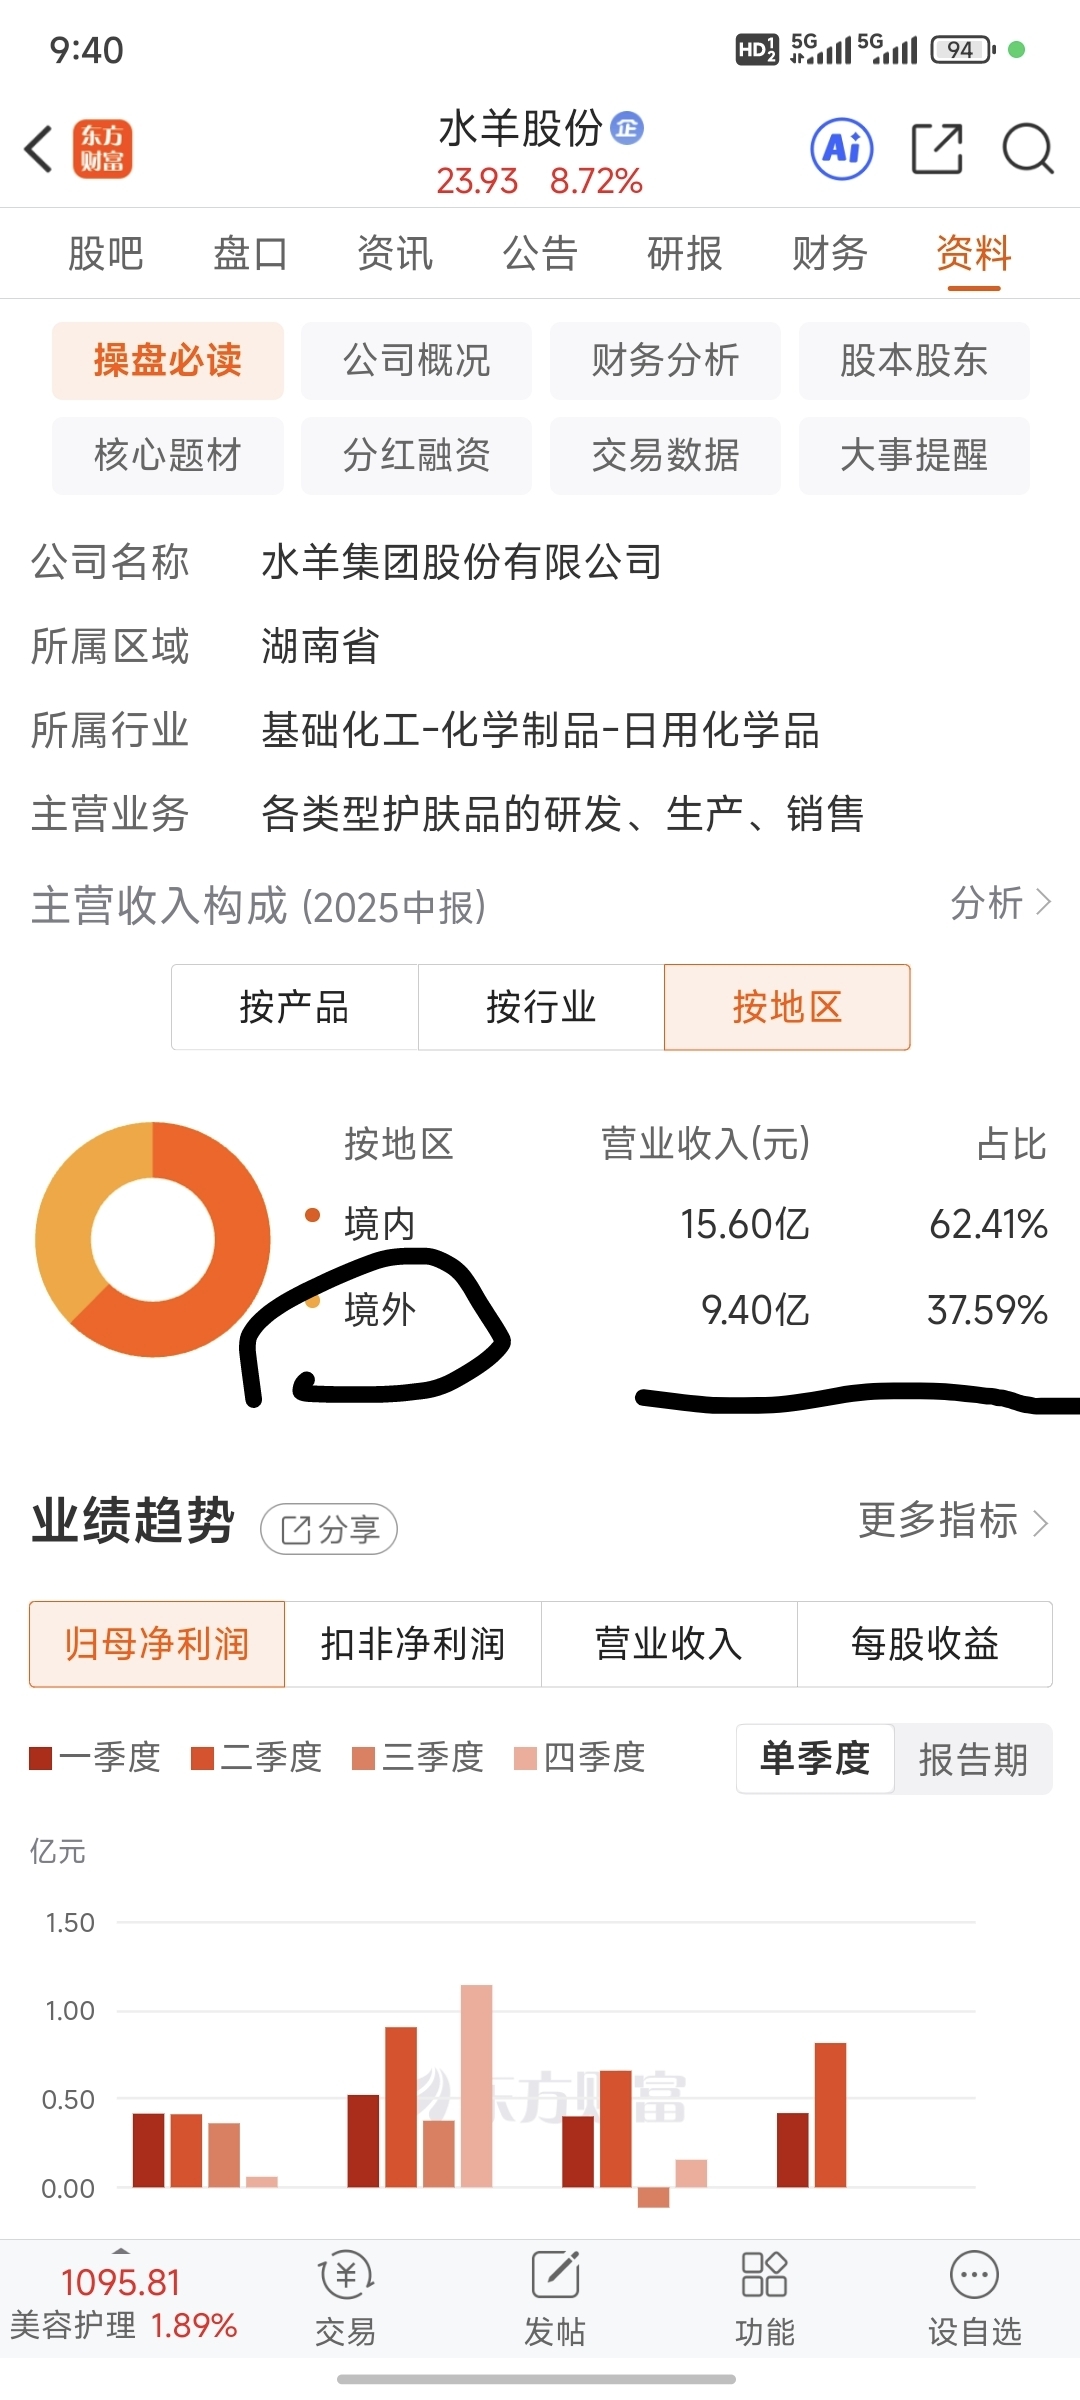
Task: Click the 二季度 legend color swatch
Action: tap(202, 1758)
